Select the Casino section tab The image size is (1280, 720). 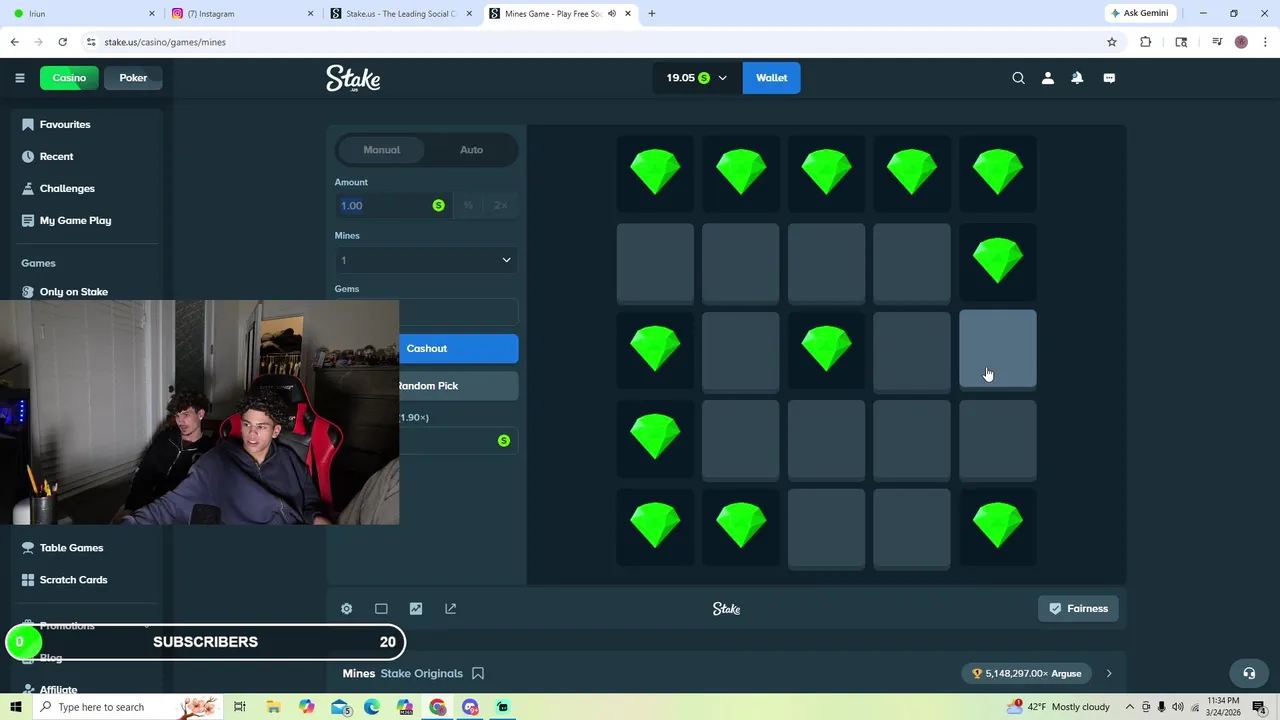tap(69, 78)
